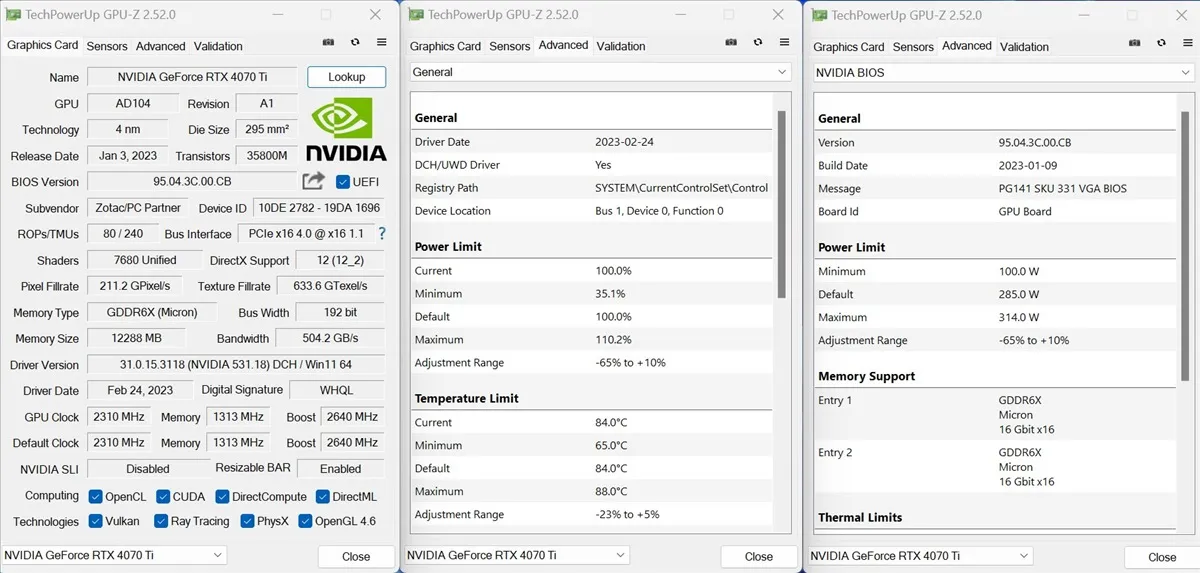The image size is (1200, 573).
Task: Select Graphics Card tab in middle window
Action: tap(445, 46)
